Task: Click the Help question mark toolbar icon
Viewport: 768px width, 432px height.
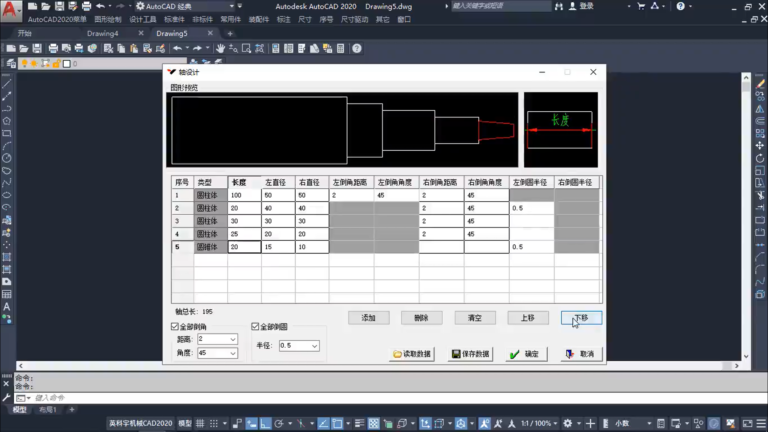Action: pyautogui.click(x=357, y=48)
